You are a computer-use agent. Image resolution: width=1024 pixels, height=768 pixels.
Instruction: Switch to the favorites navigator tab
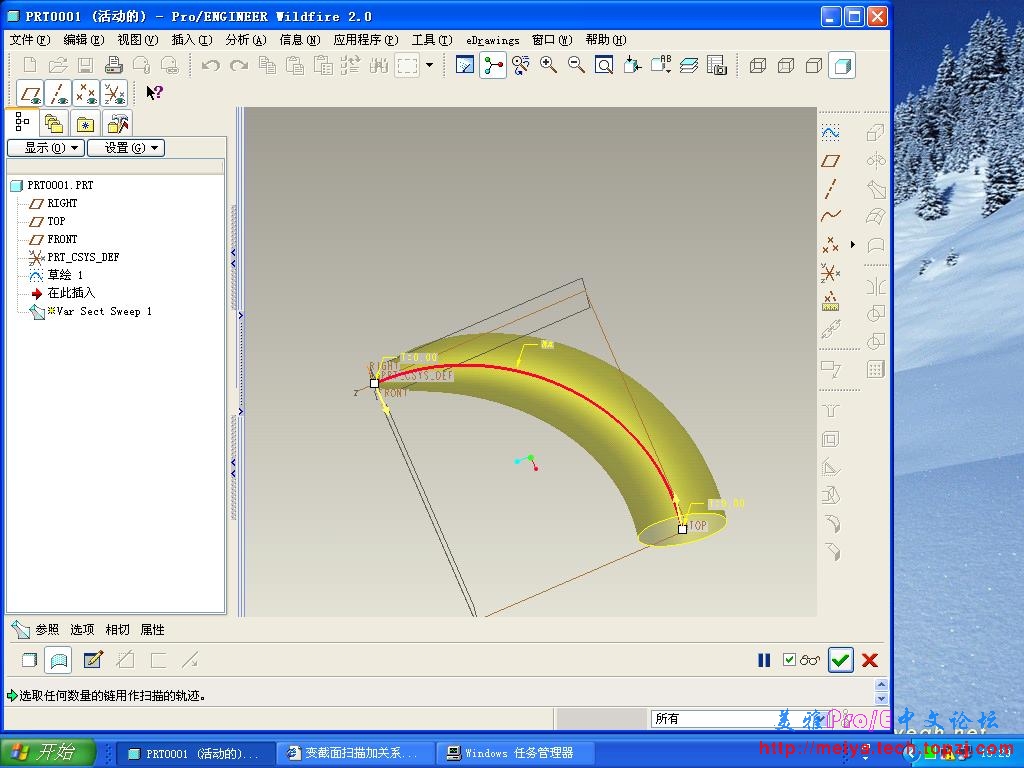(85, 123)
